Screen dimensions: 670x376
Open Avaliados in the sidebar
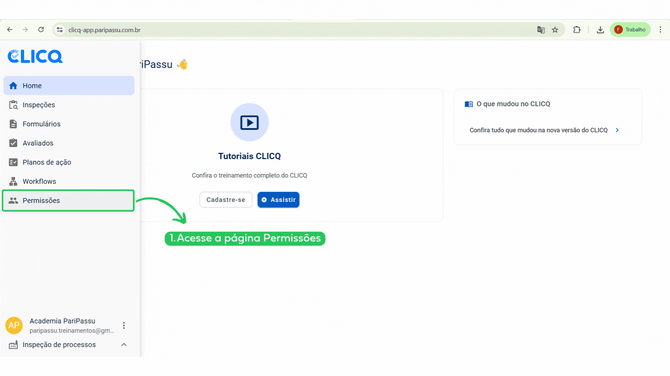click(69, 143)
